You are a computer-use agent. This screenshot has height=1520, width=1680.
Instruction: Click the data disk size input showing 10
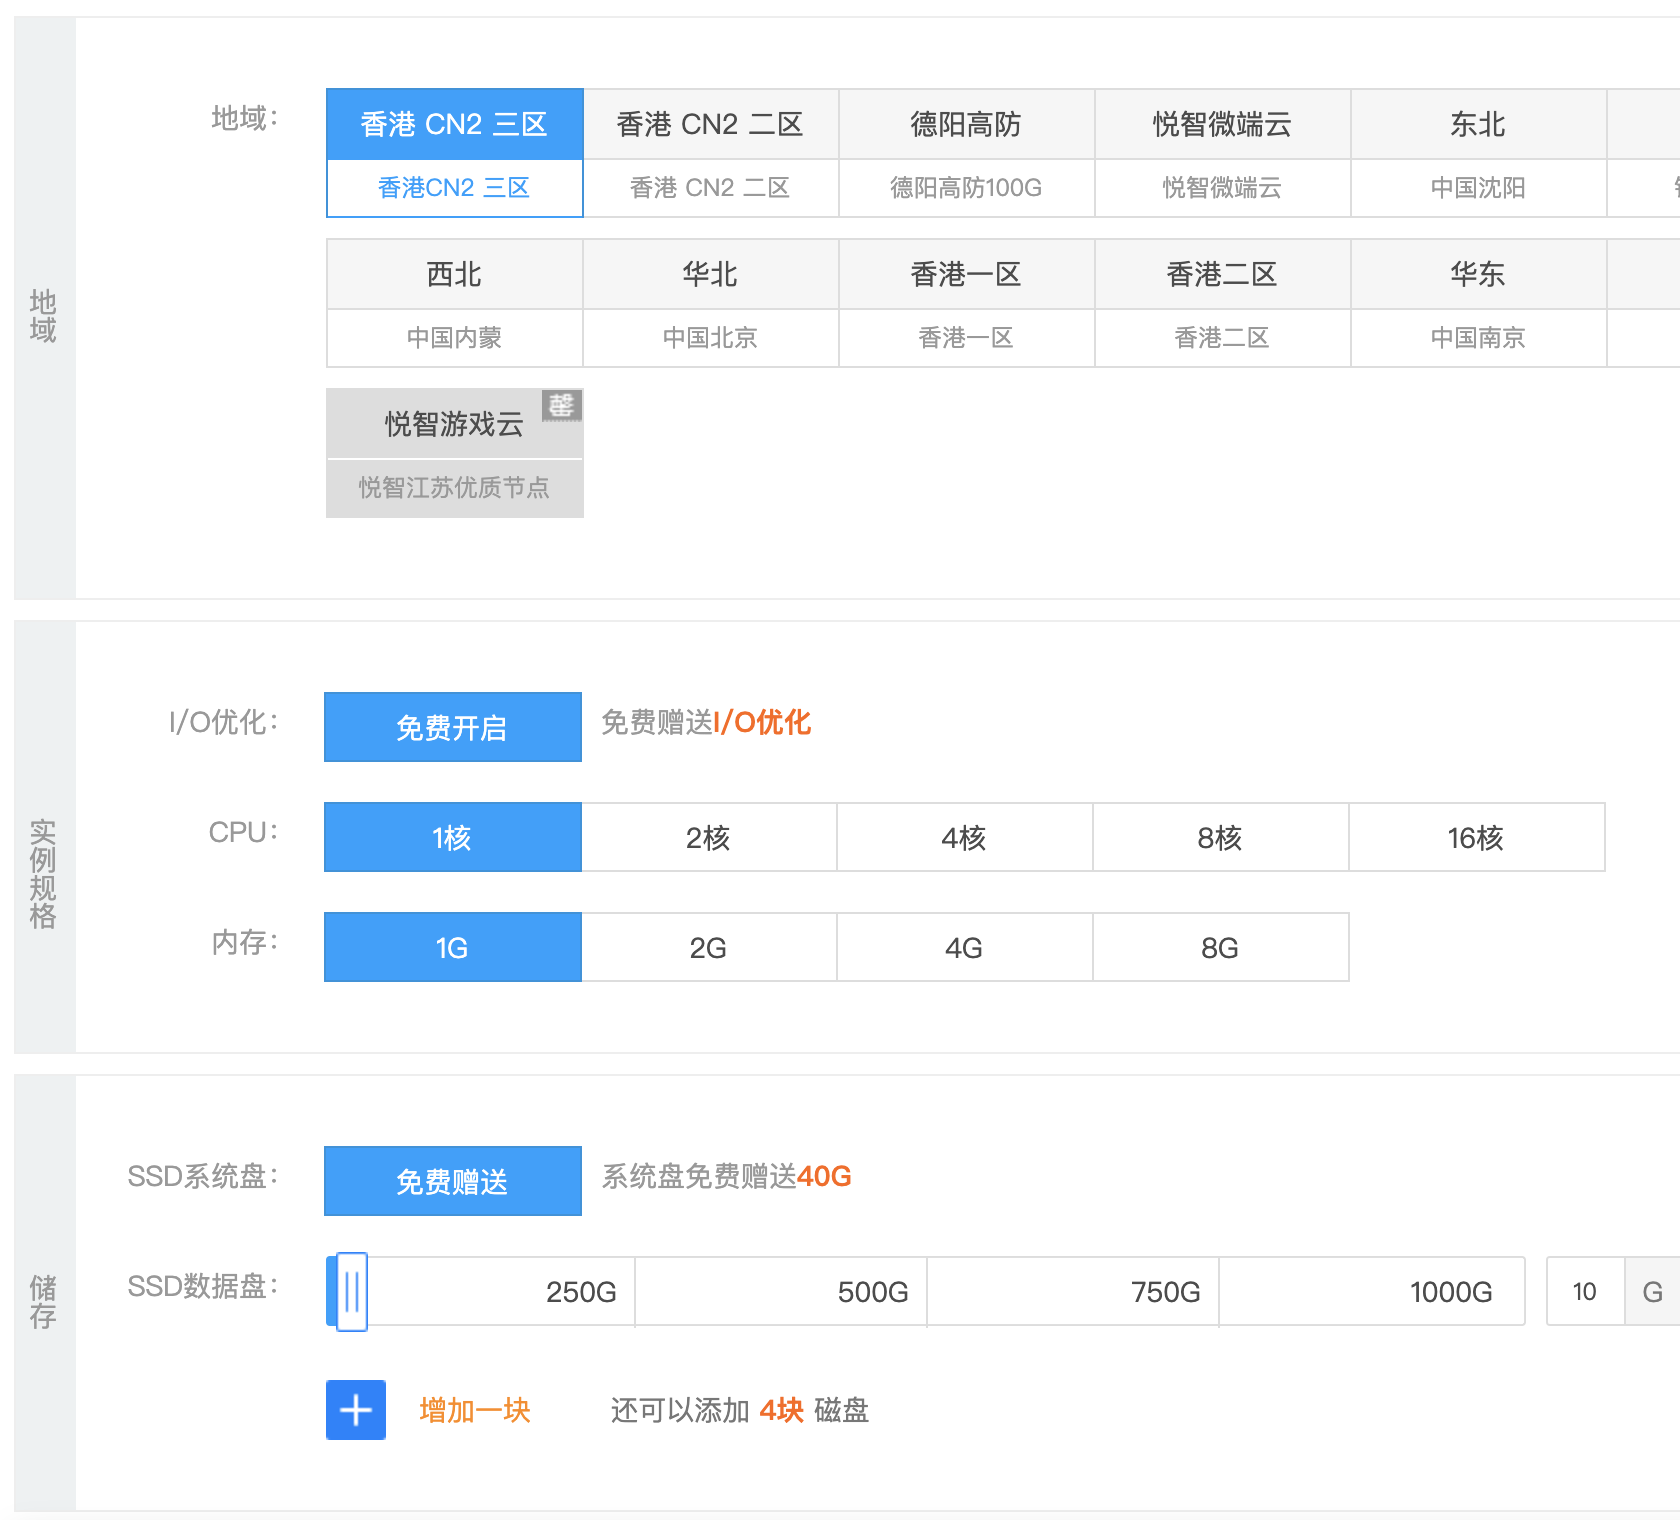click(1585, 1292)
